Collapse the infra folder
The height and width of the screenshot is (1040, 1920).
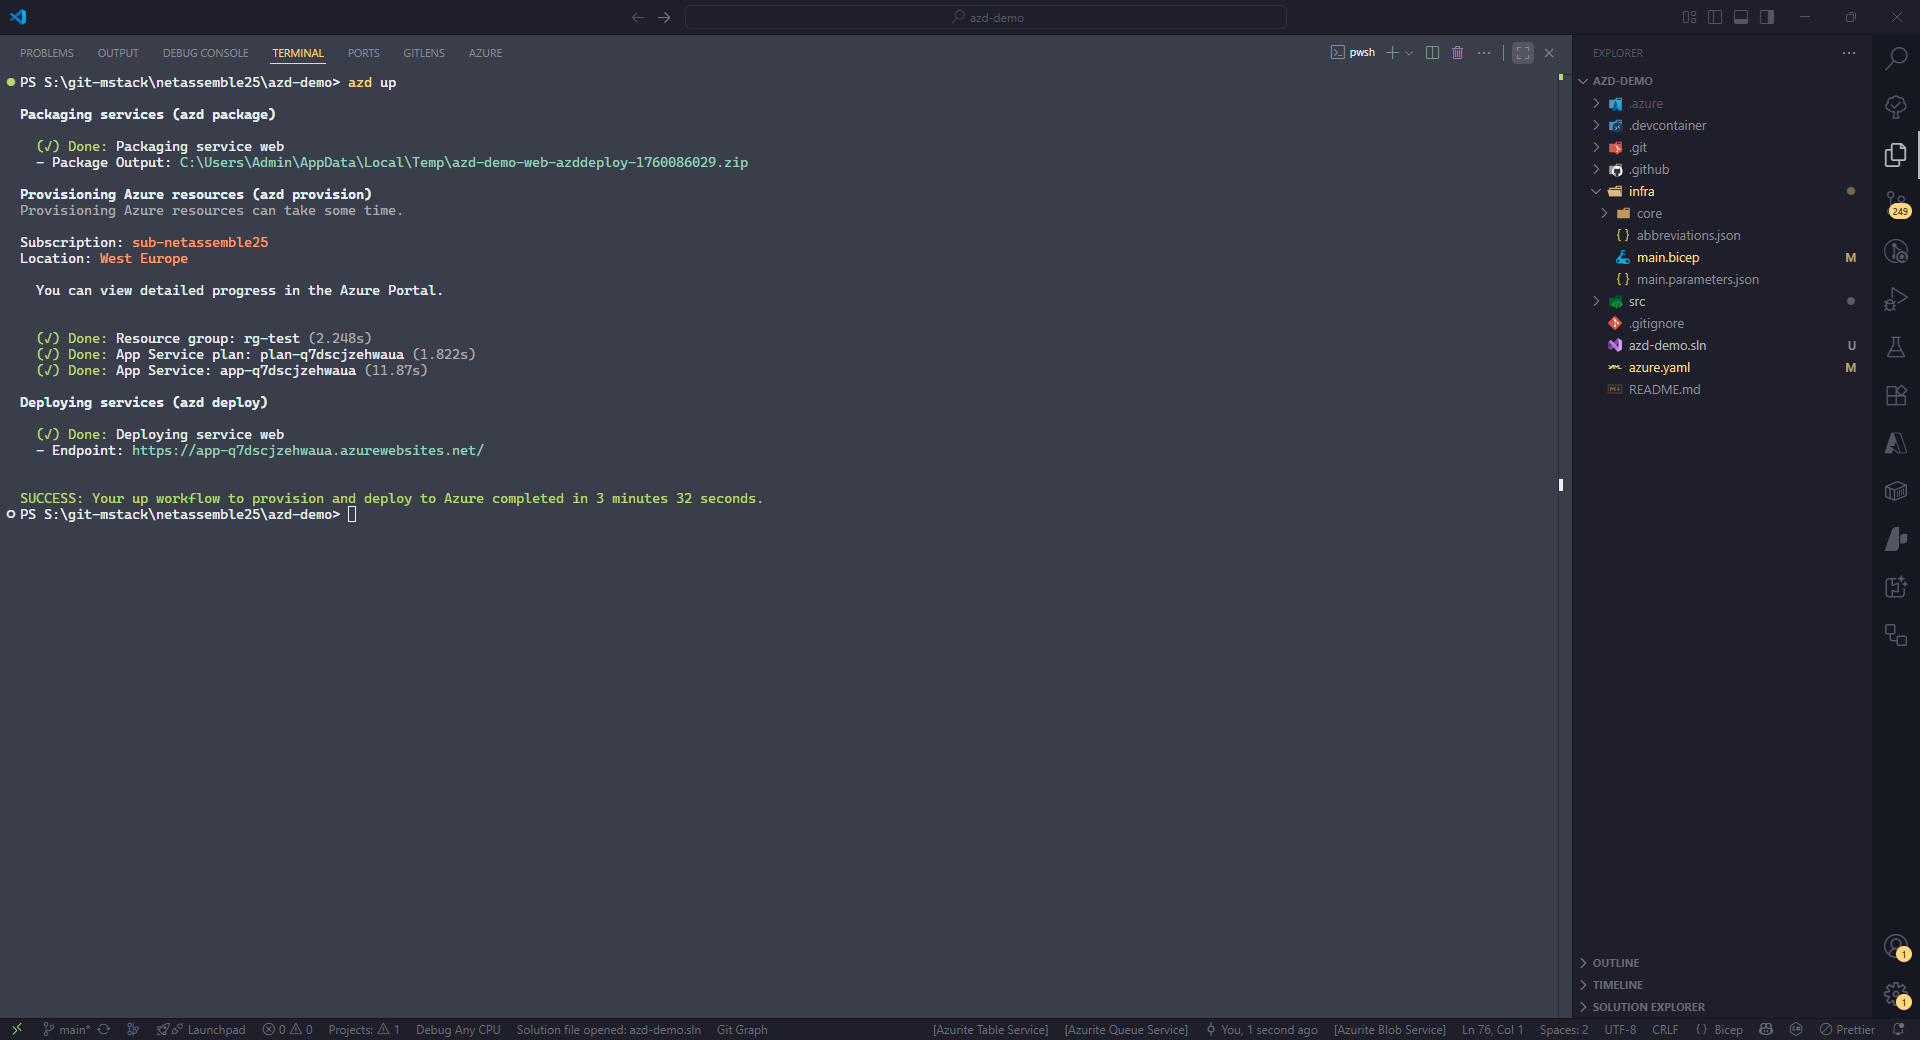point(1641,191)
